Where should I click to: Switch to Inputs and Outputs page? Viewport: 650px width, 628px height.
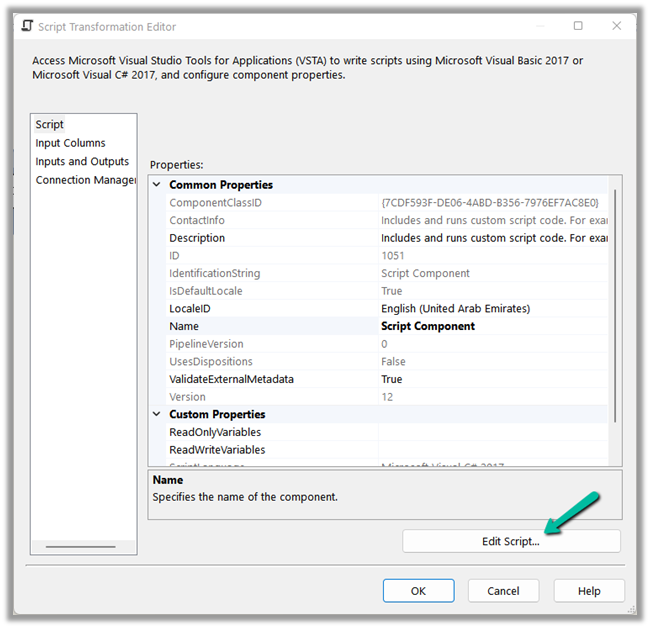[82, 161]
